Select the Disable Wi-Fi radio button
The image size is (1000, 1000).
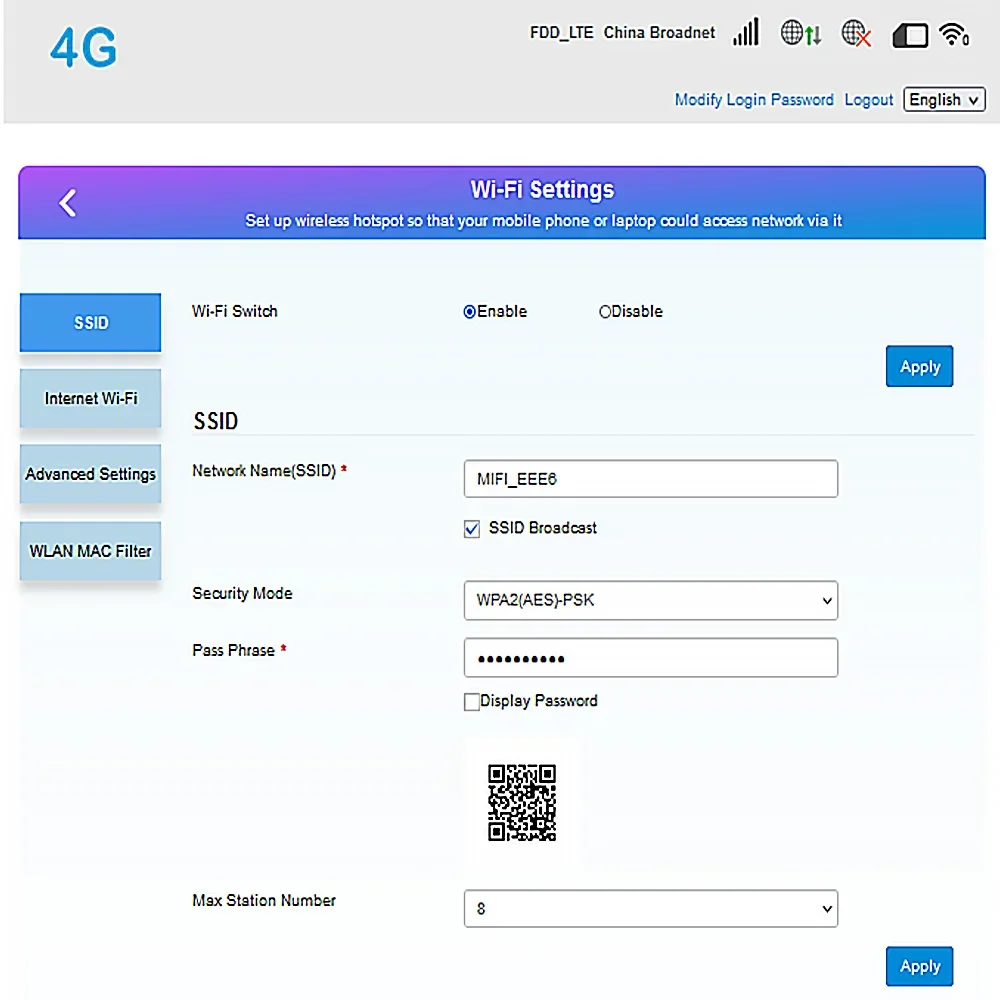point(605,312)
